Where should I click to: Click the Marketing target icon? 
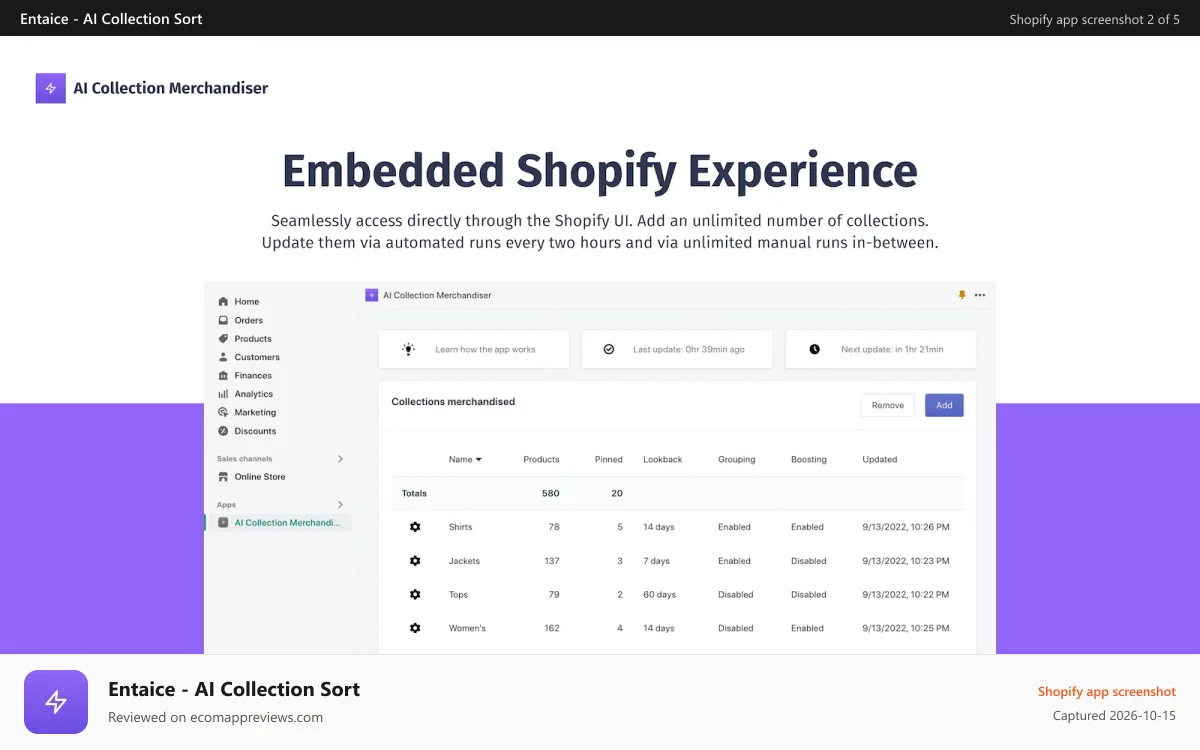223,412
